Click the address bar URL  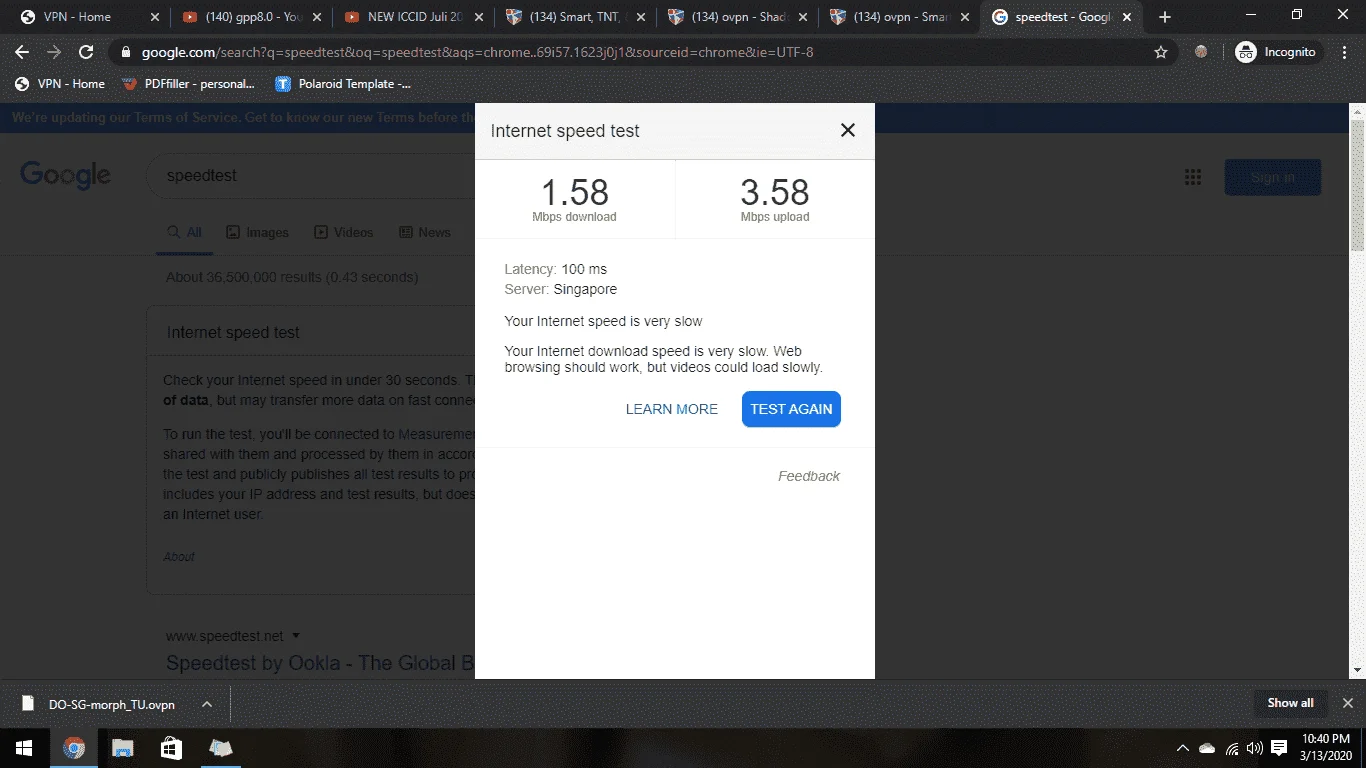click(477, 52)
